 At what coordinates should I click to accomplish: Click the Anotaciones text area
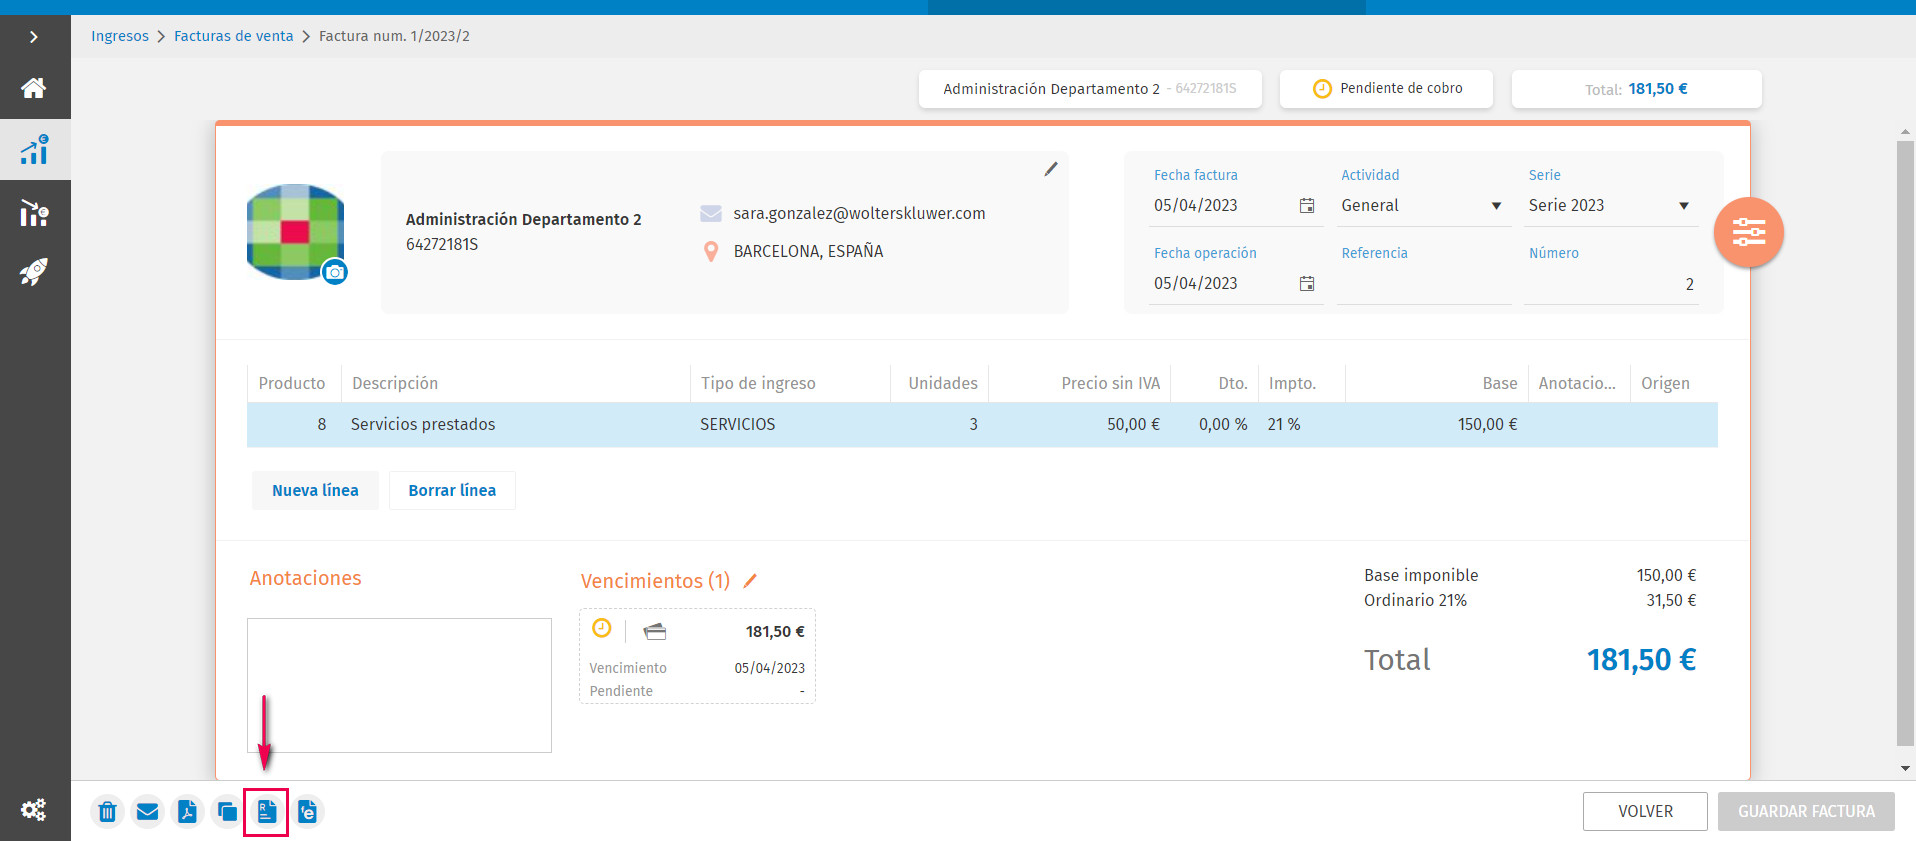coord(399,685)
